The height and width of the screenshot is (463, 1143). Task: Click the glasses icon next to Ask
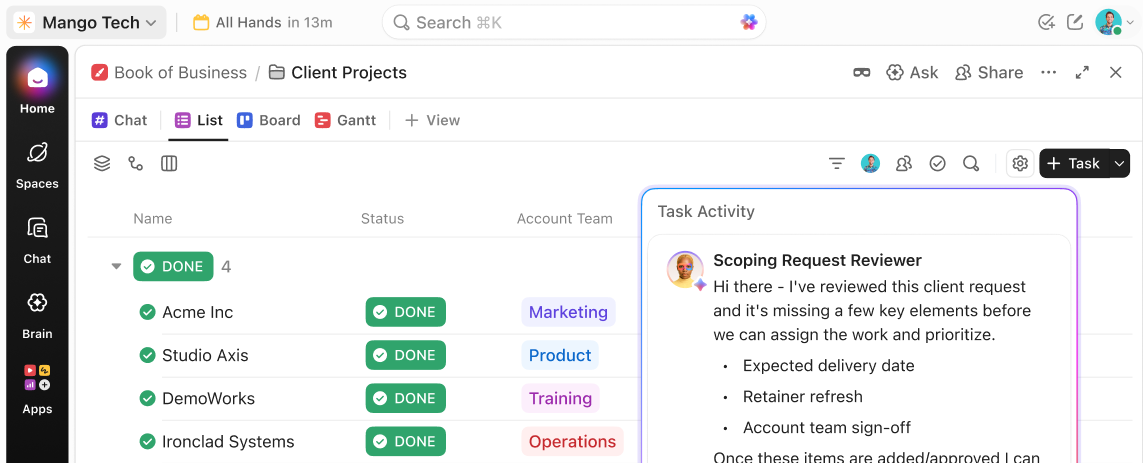pos(862,72)
